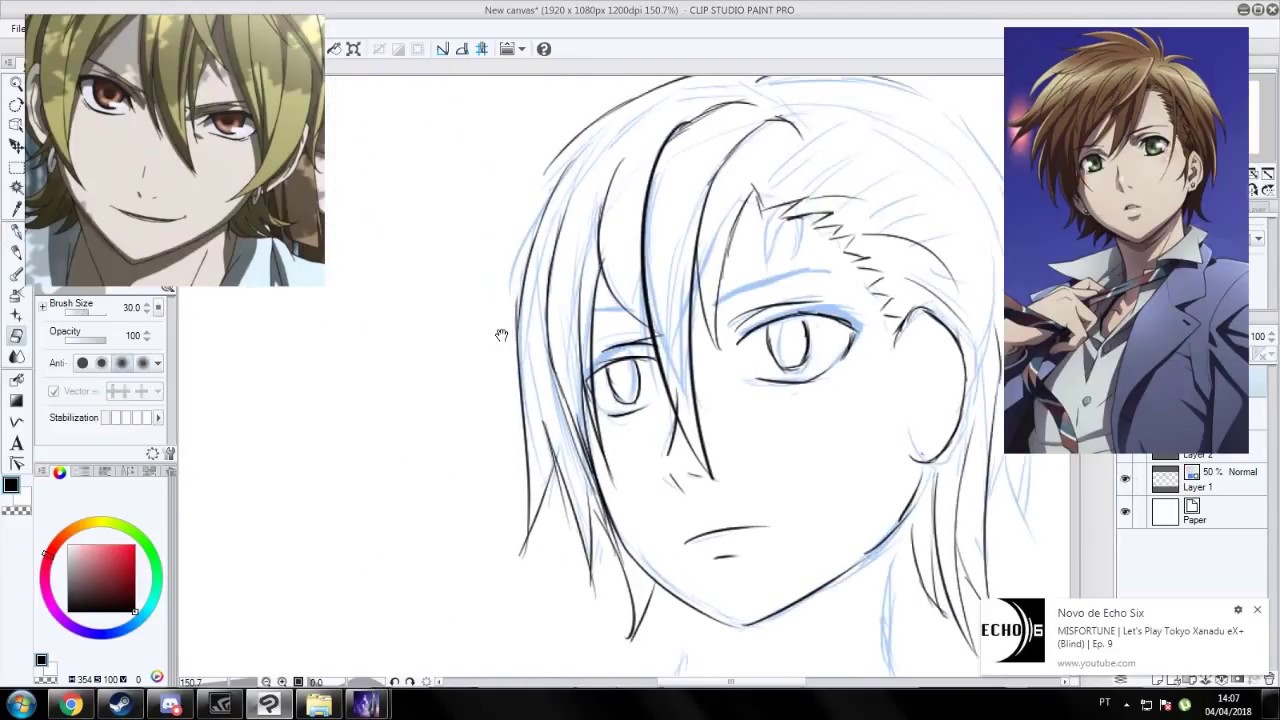Adjust Opacity stepper arrows

pos(147,336)
